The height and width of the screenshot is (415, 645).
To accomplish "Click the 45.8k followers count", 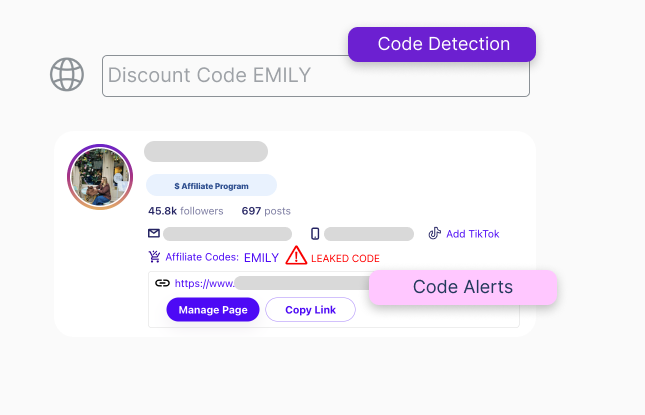I will [x=185, y=211].
